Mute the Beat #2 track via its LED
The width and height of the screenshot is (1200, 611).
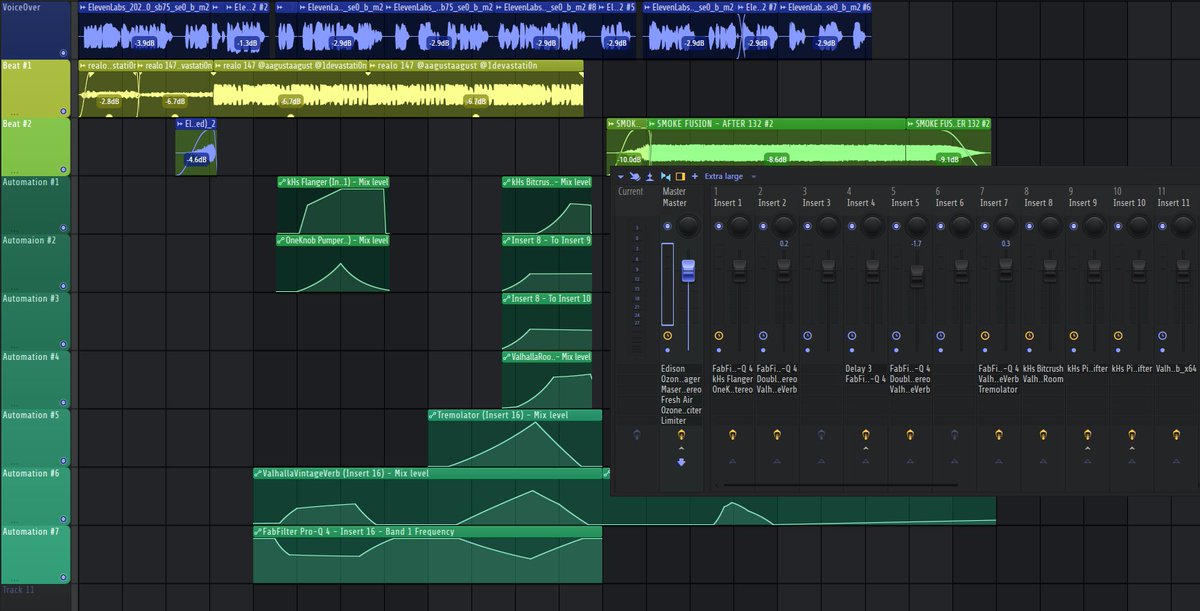(63, 168)
